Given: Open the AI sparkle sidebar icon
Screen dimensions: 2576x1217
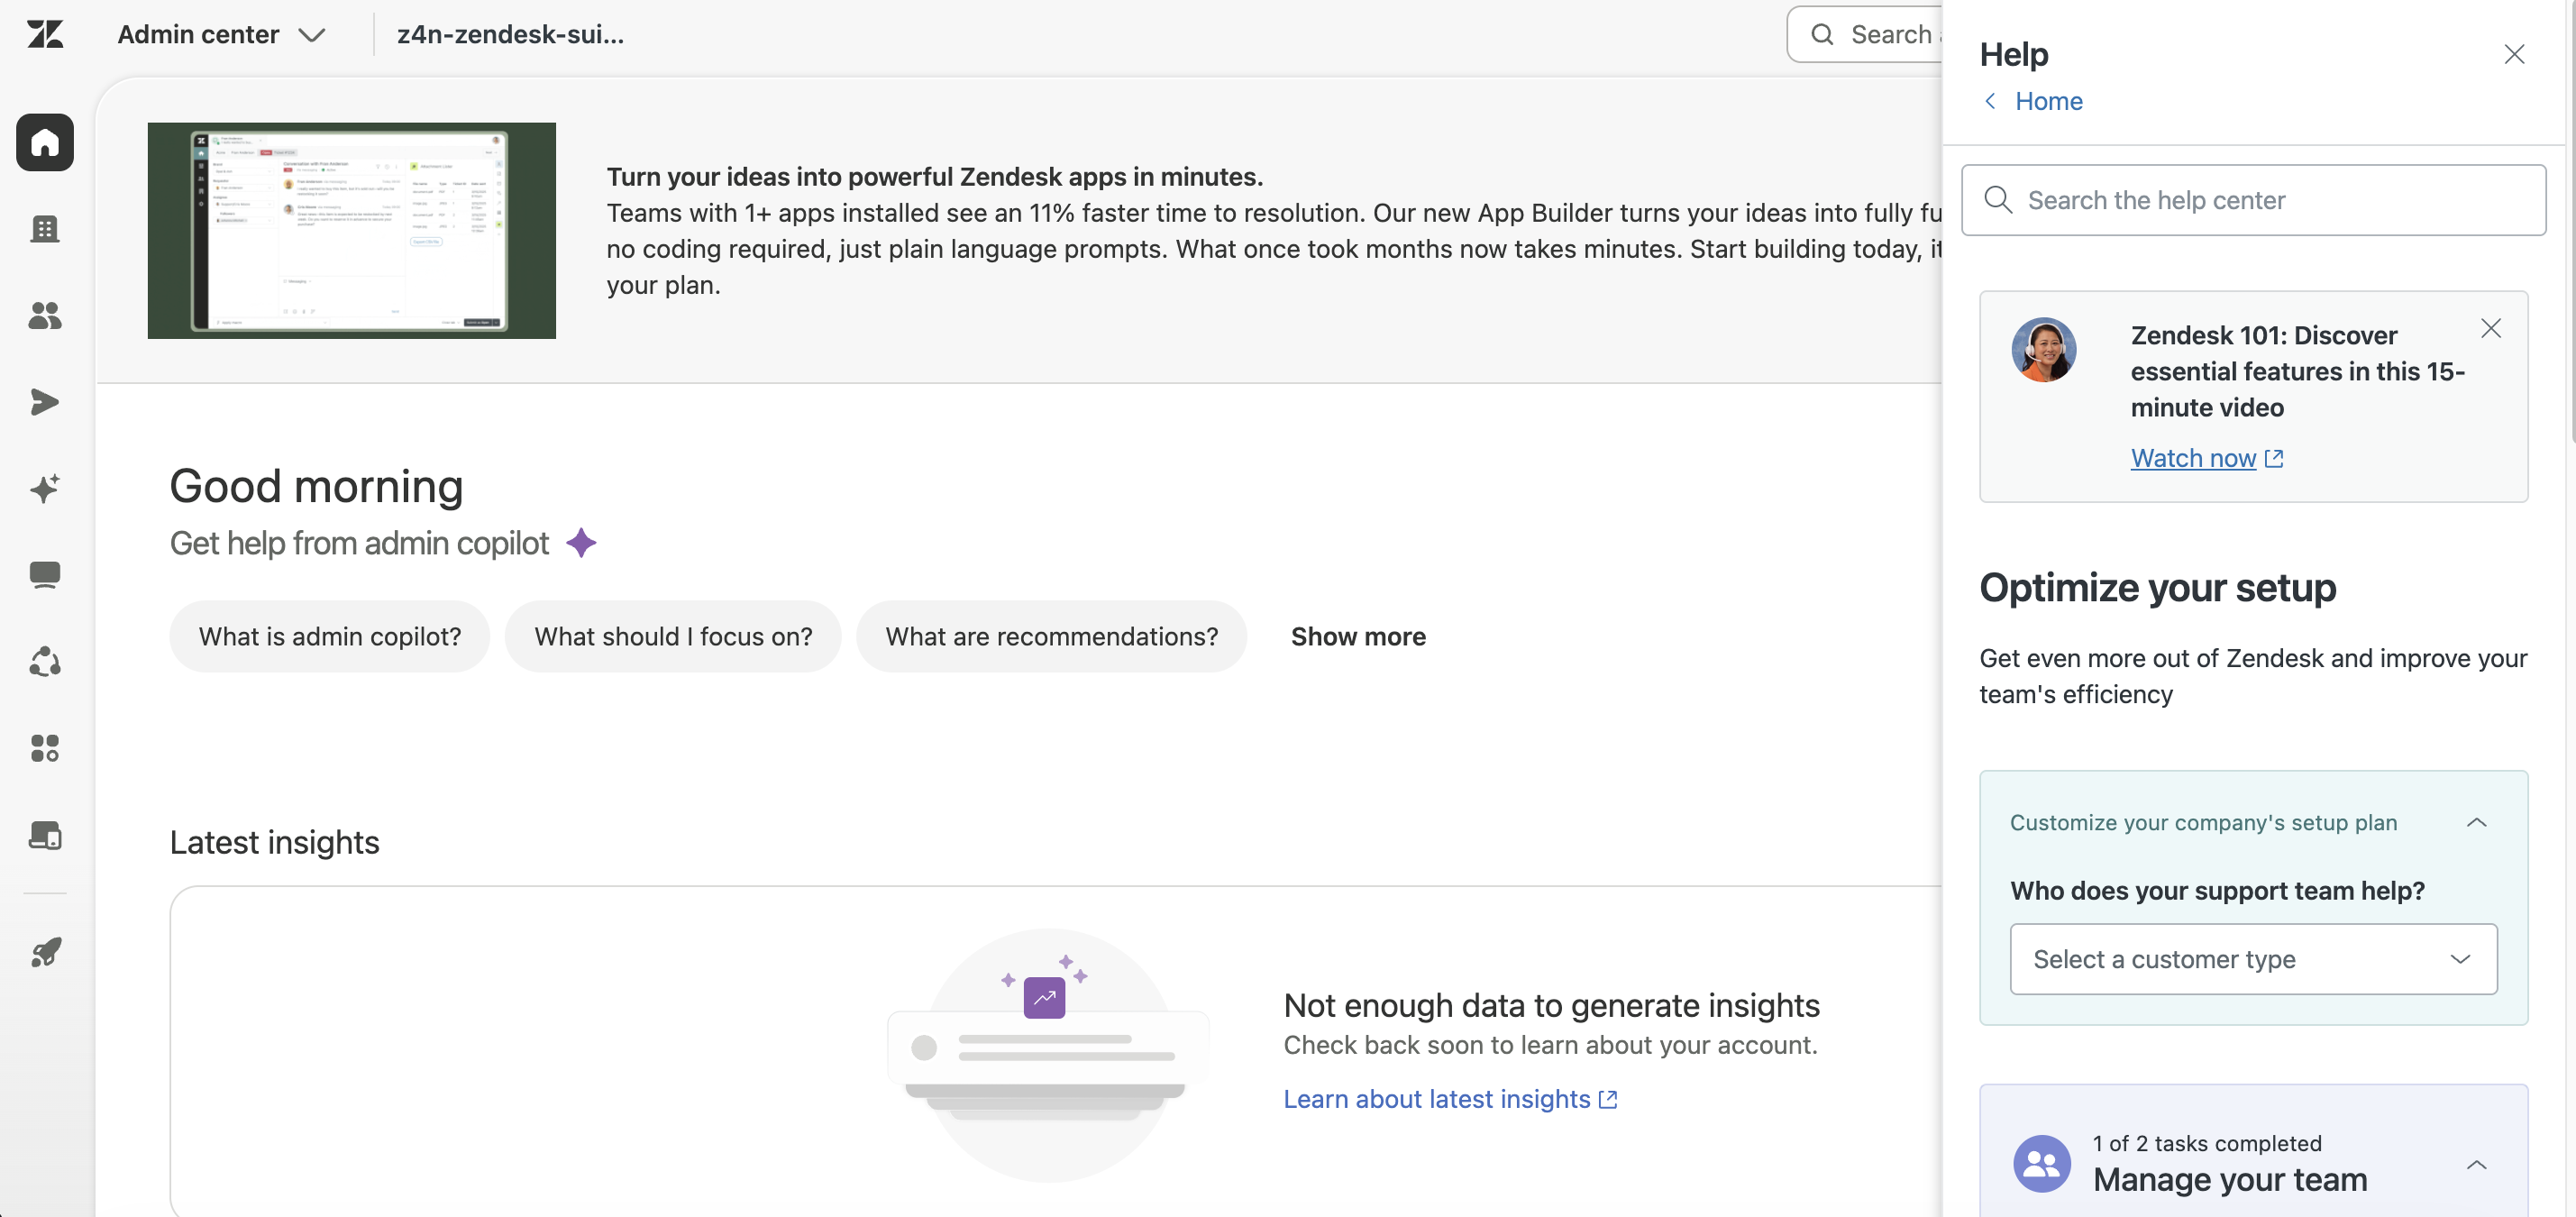Looking at the screenshot, I should [x=45, y=488].
